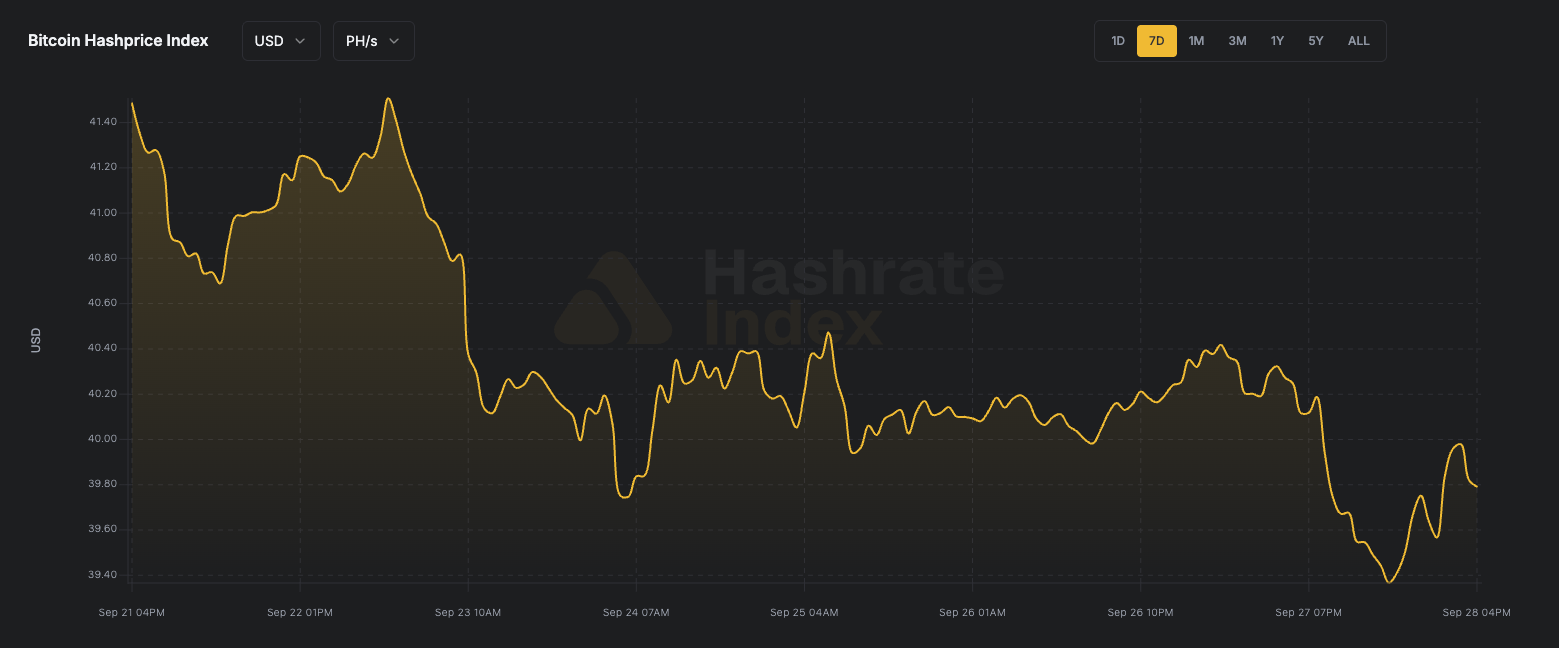1559x648 pixels.
Task: Click the 41.20 y-axis label
Action: click(103, 167)
